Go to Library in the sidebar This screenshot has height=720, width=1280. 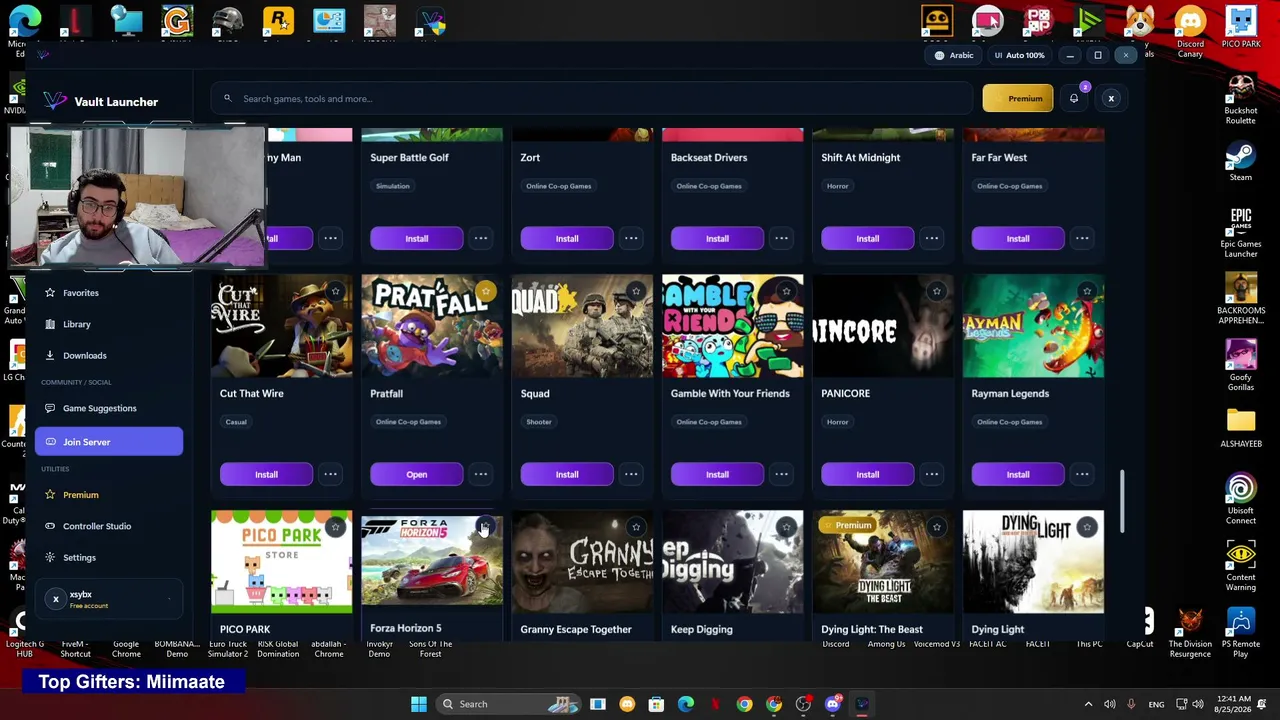coord(109,324)
